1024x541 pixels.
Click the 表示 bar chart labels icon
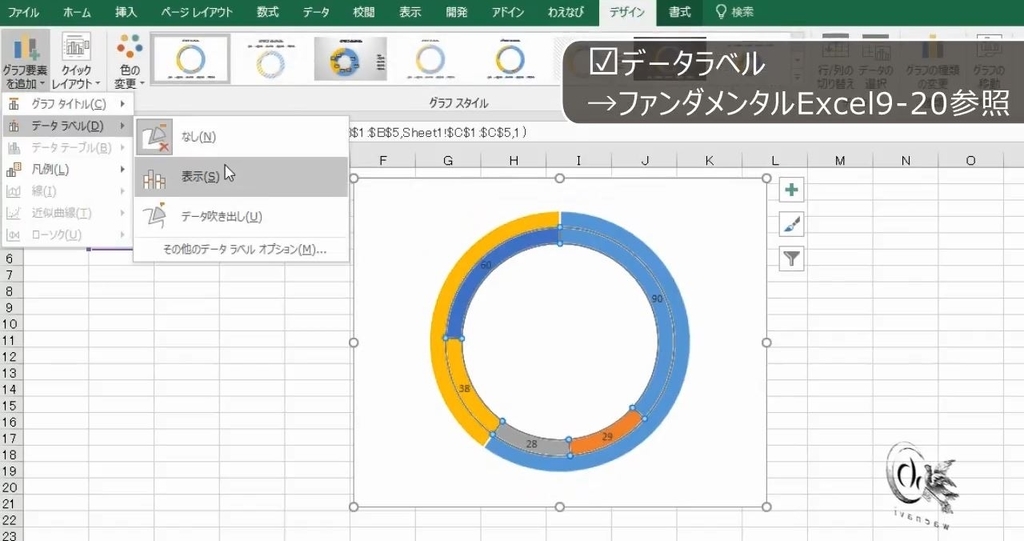[155, 177]
